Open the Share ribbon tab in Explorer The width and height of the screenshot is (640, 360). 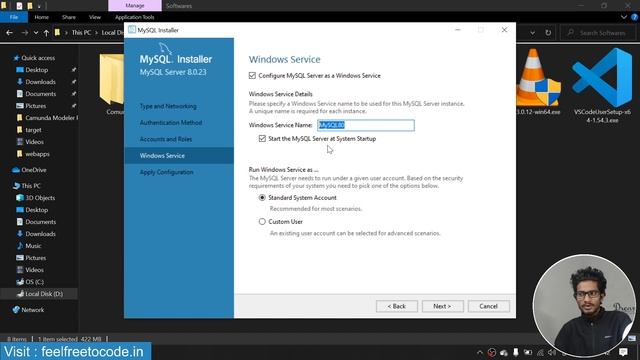pos(69,17)
